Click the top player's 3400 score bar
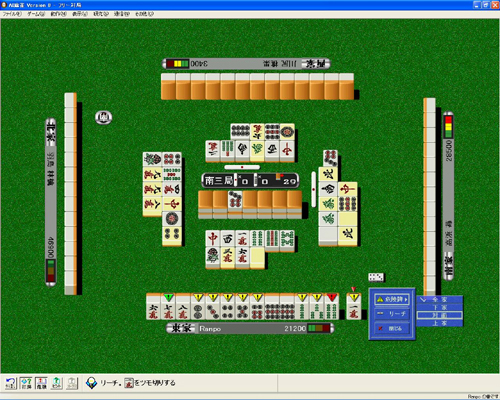This screenshot has width=500, height=400. 246,63
